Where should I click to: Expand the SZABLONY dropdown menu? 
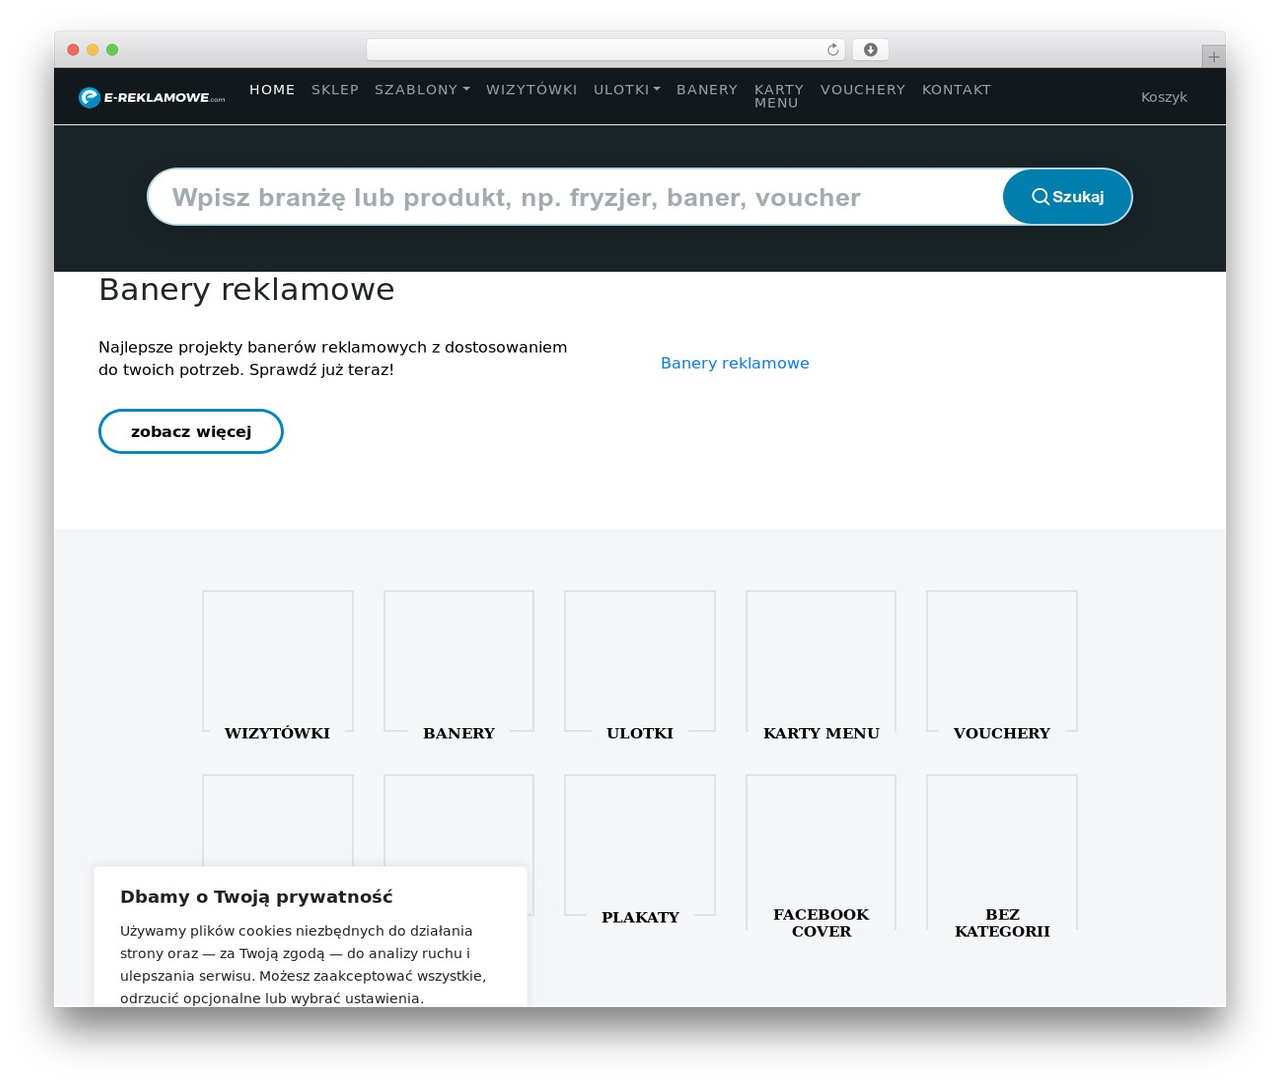tap(422, 90)
